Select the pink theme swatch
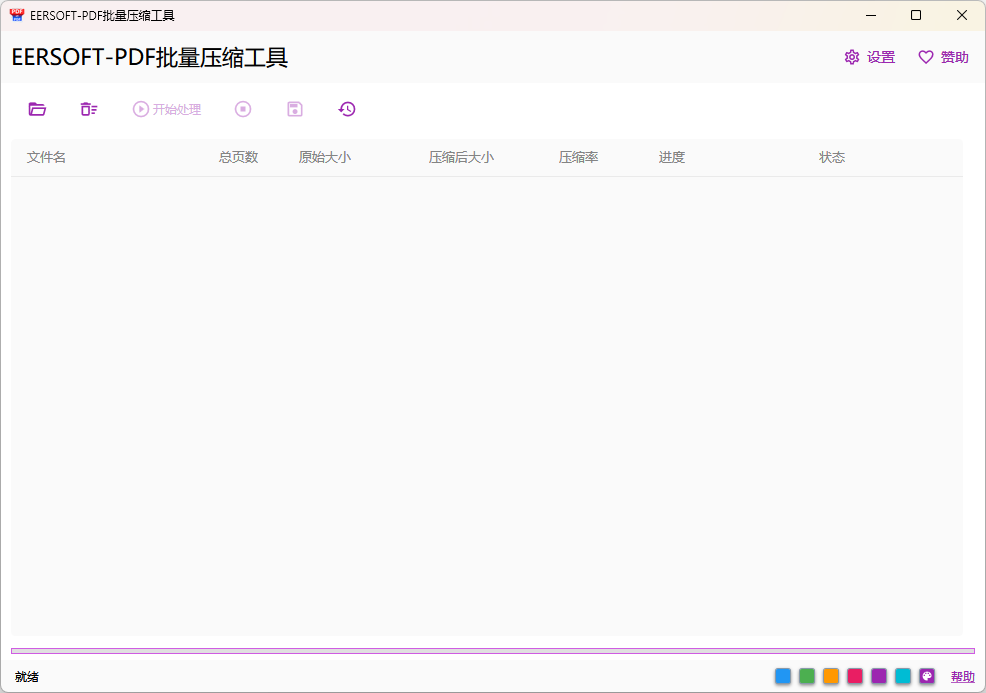Image resolution: width=986 pixels, height=693 pixels. (855, 676)
